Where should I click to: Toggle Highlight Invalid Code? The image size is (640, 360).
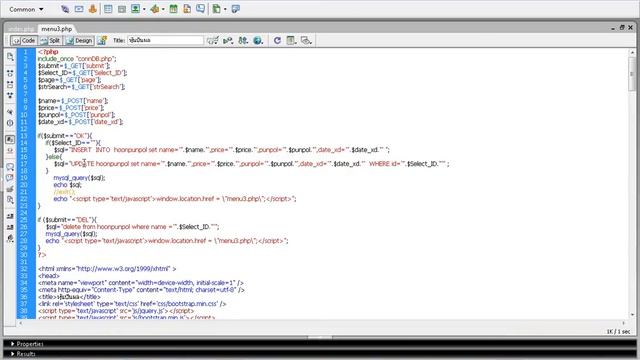click(10, 151)
